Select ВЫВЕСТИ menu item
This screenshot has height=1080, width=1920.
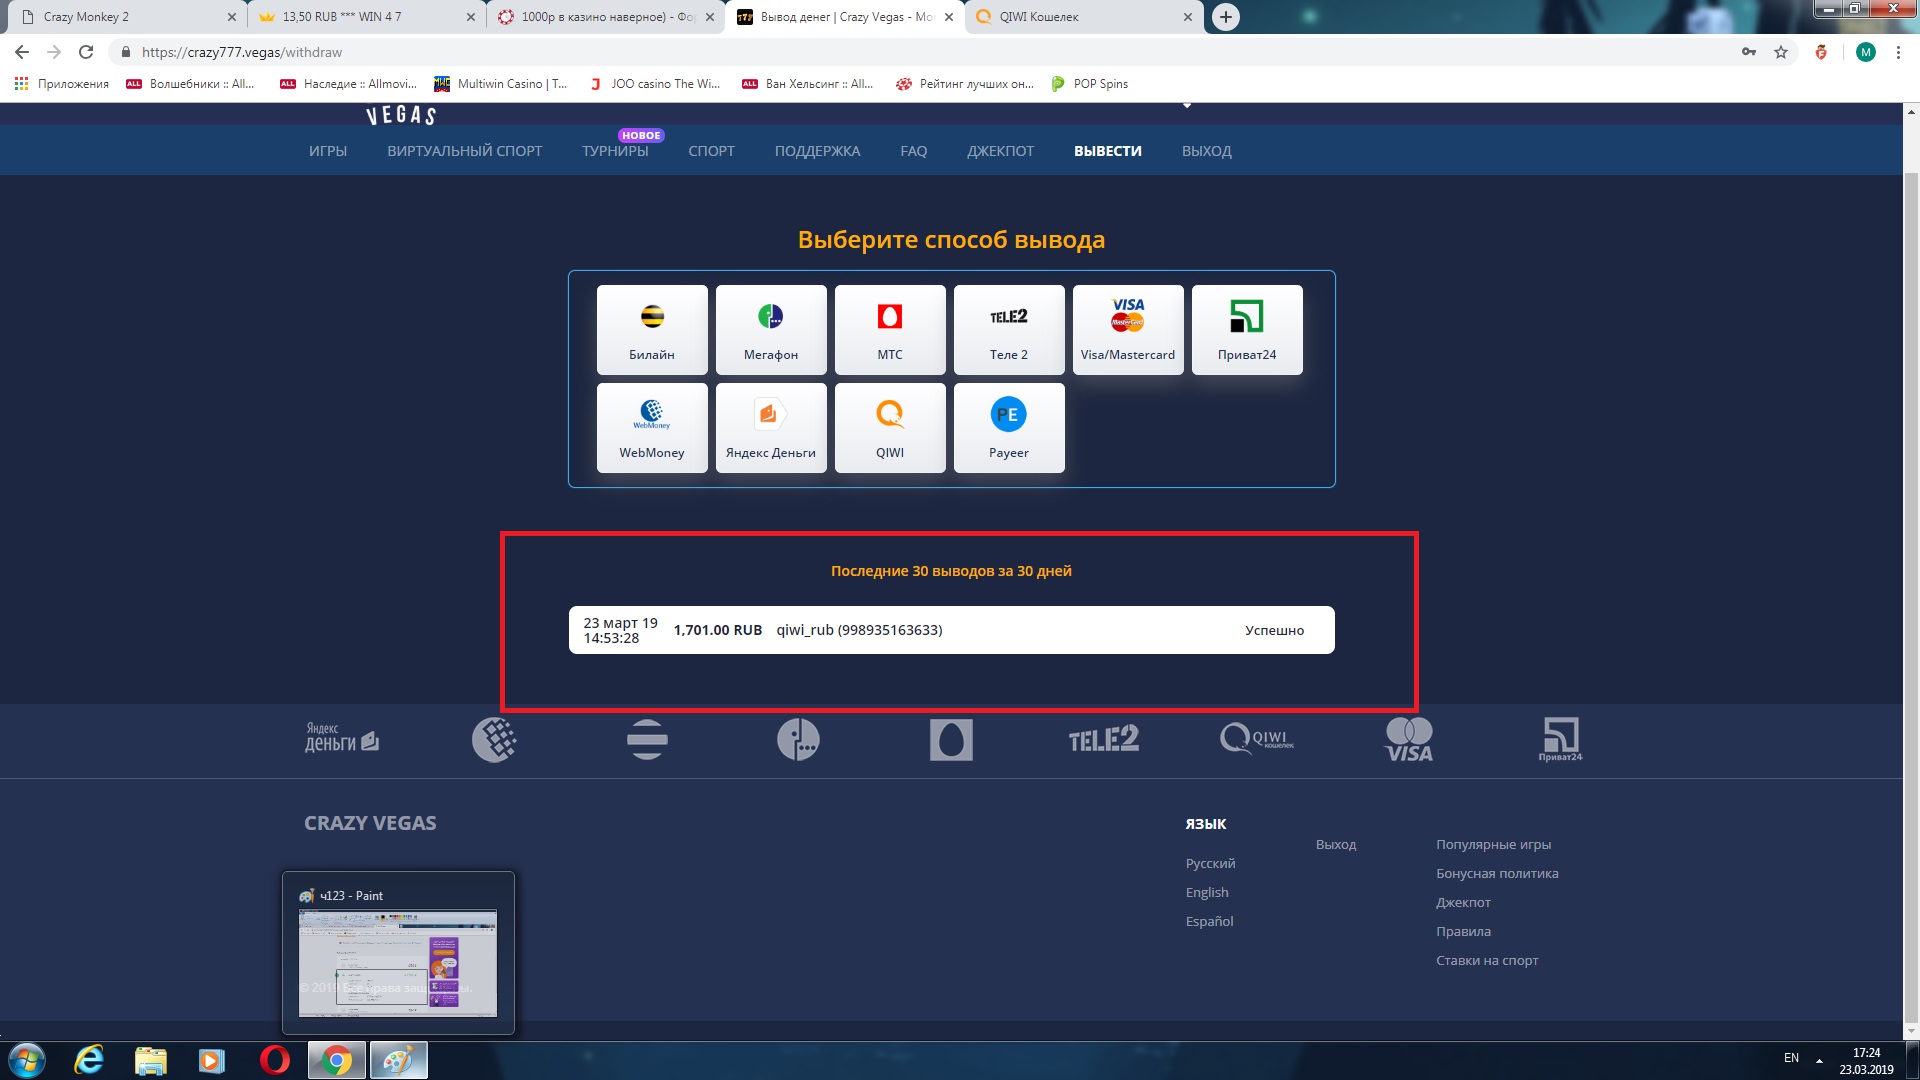point(1108,151)
